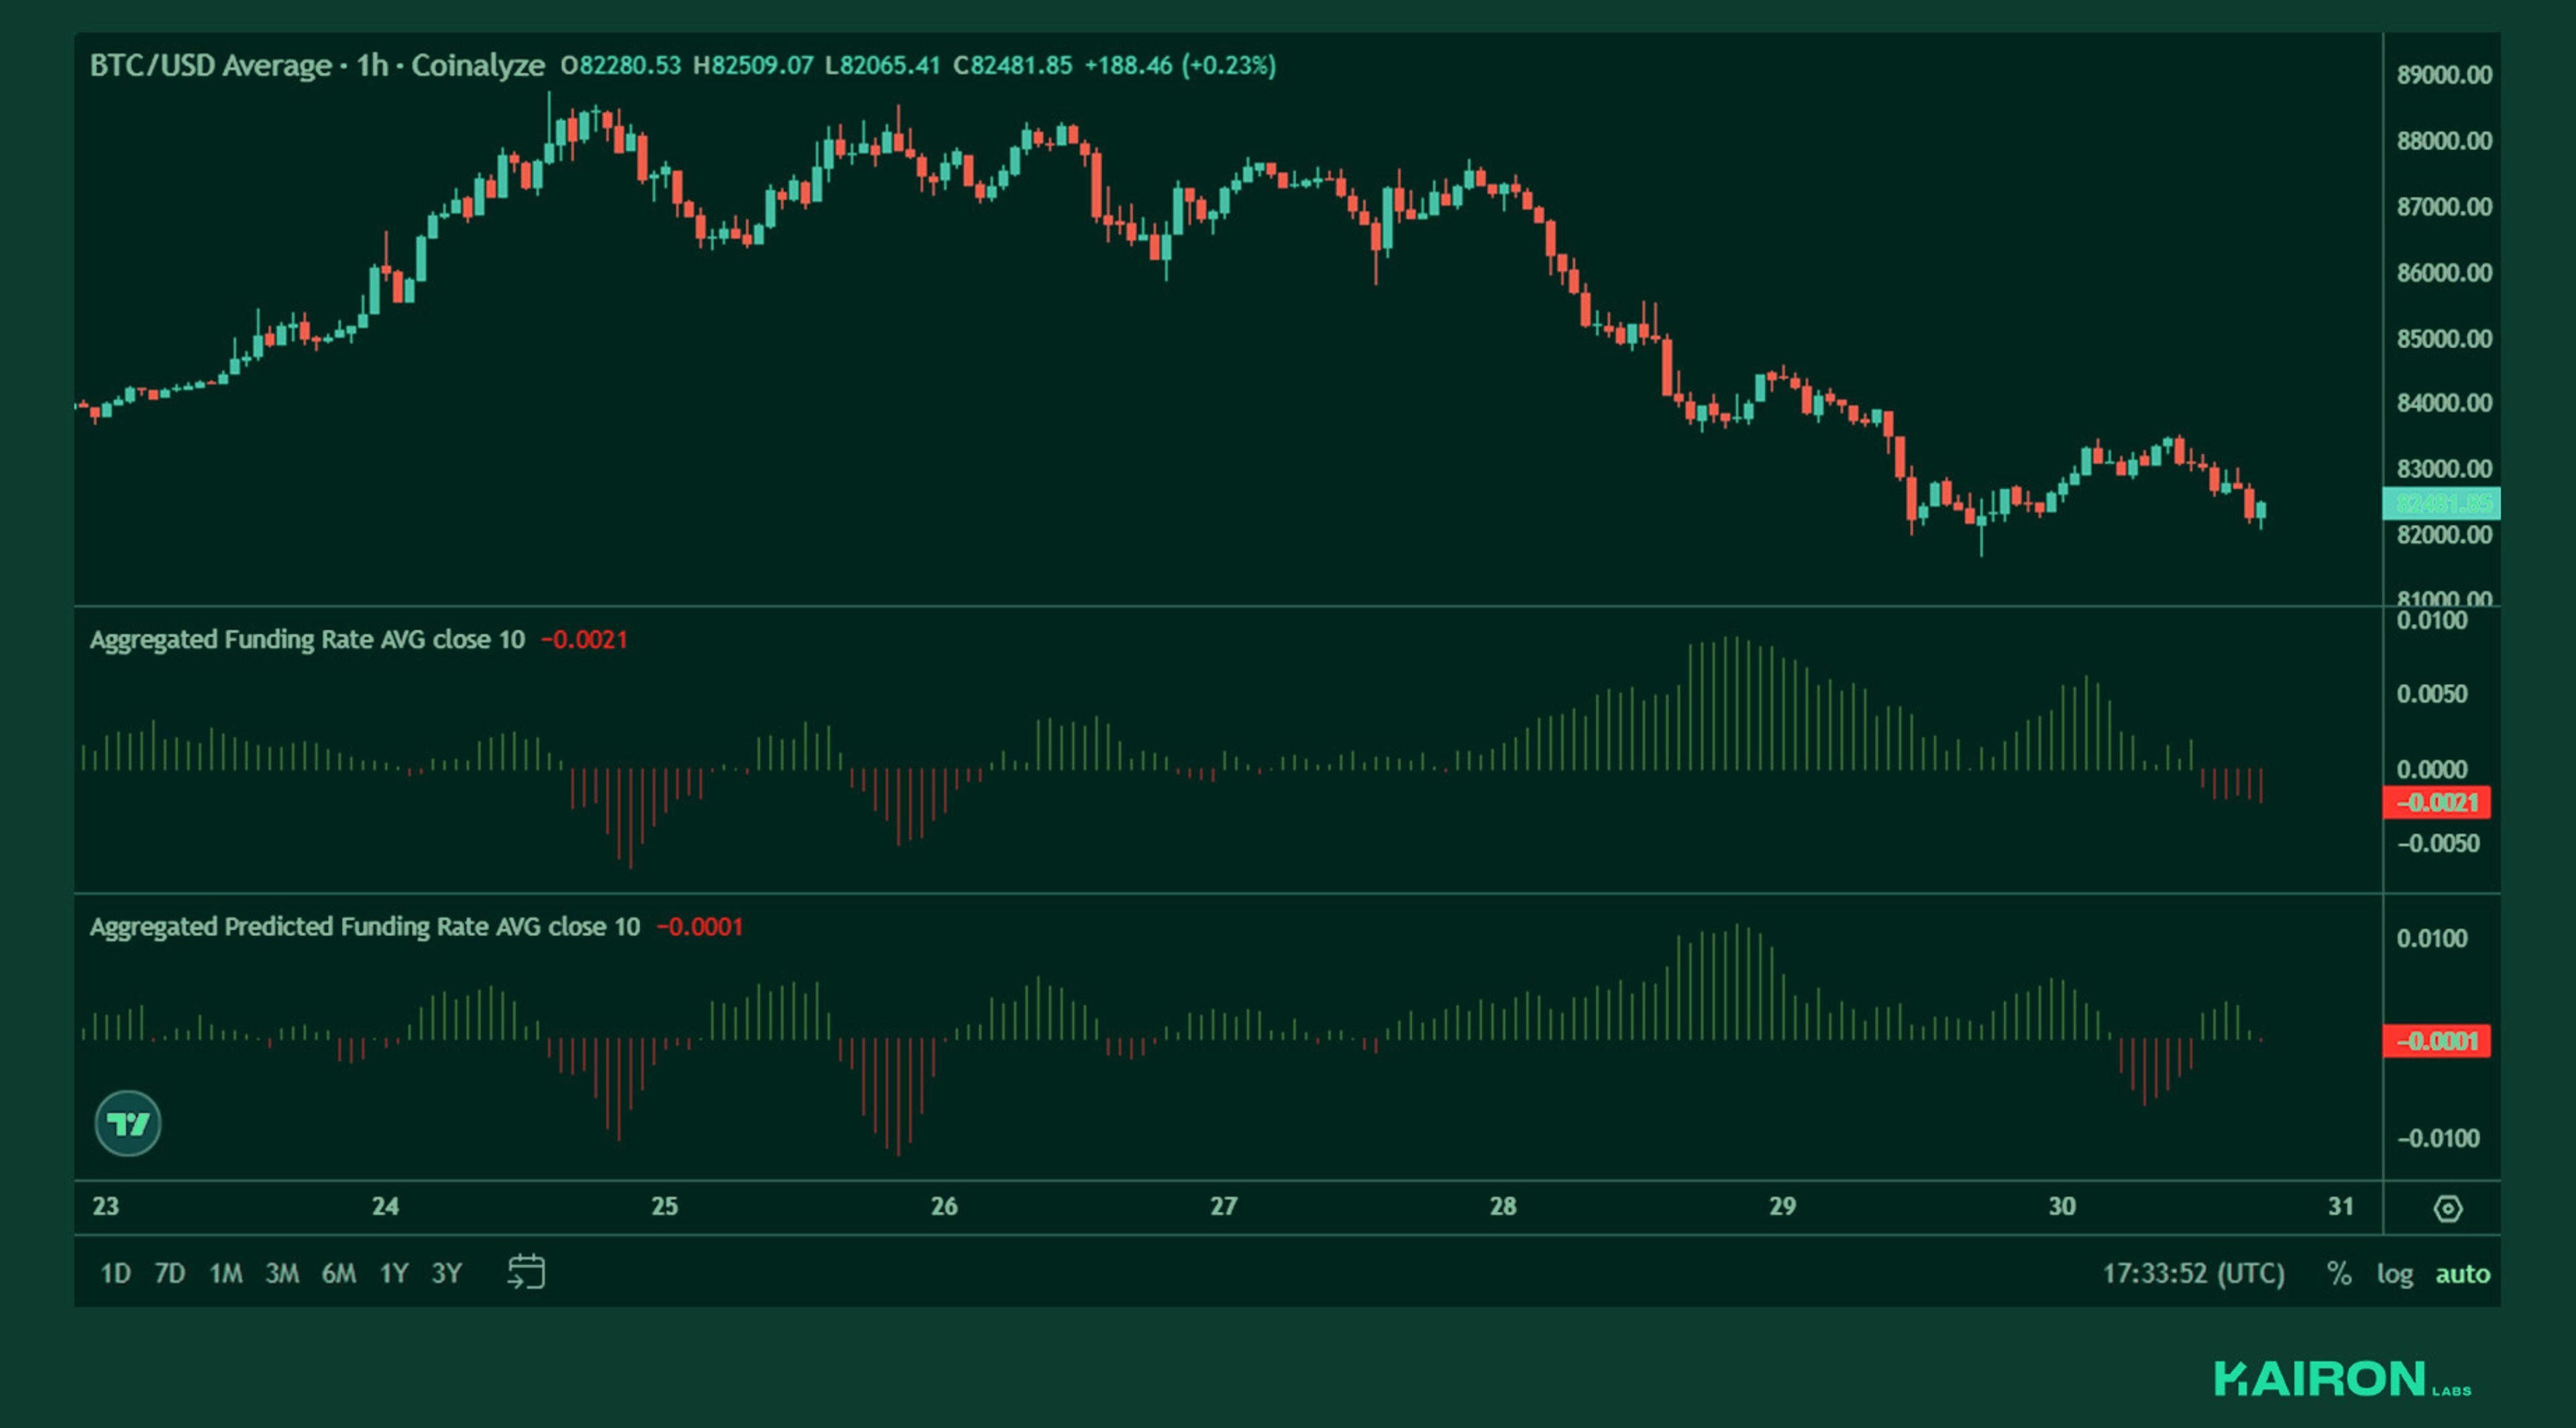Switch to 1Y time range
The height and width of the screenshot is (1428, 2576).
pyautogui.click(x=394, y=1273)
